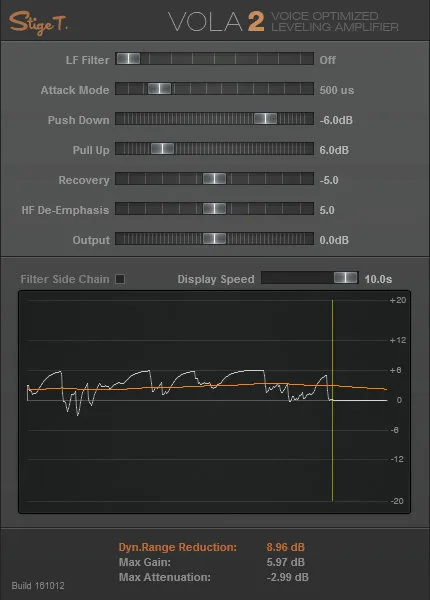Click the Build 181012 label
Viewport: 430px width, 600px height.
pyautogui.click(x=38, y=585)
